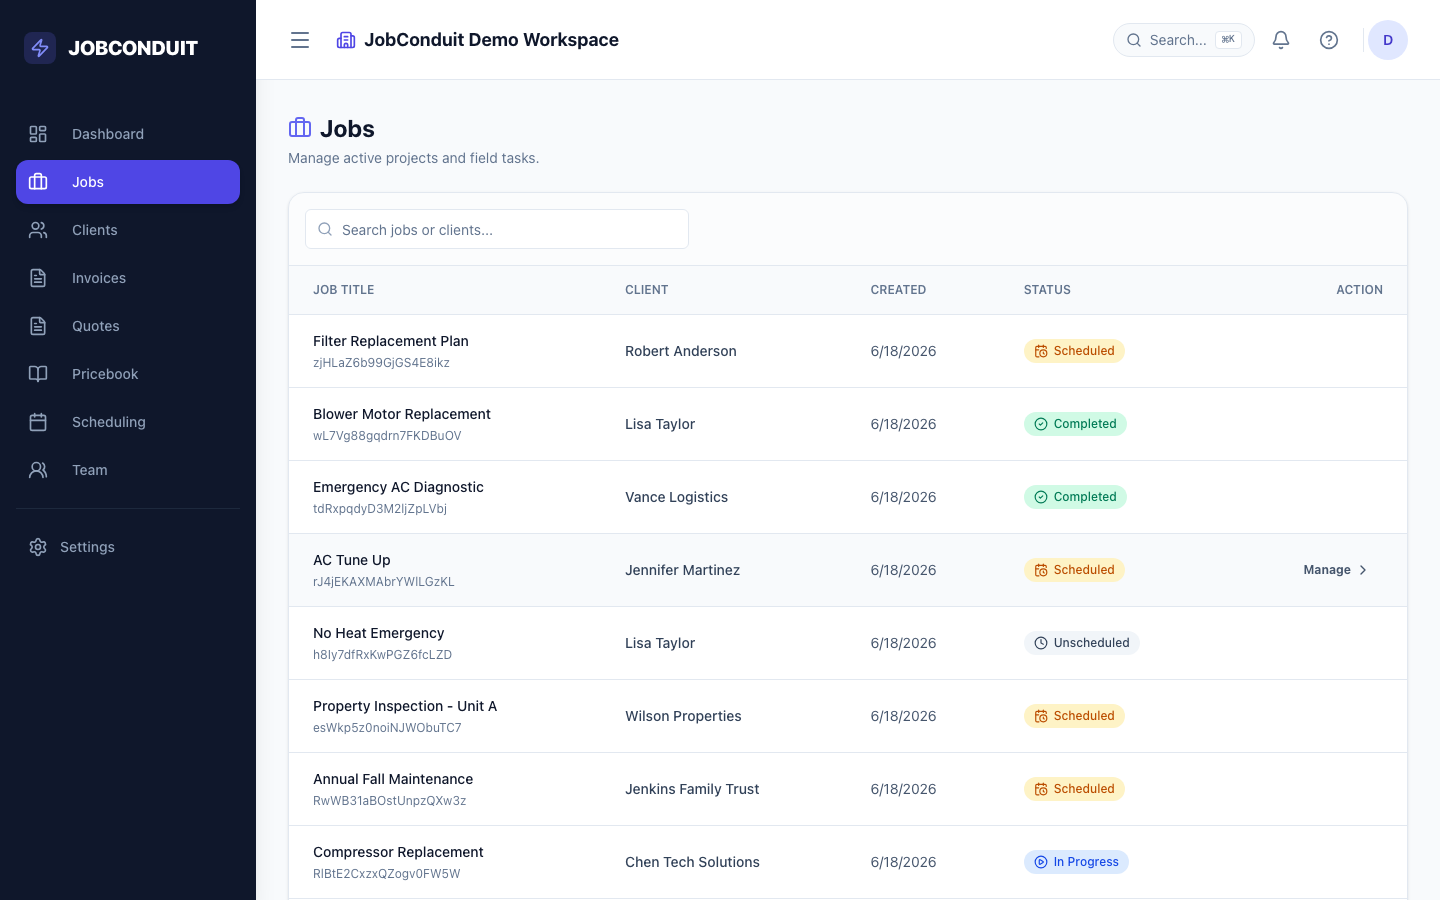Viewport: 1440px width, 900px height.
Task: Focus the Search jobs or clients field
Action: pos(497,229)
